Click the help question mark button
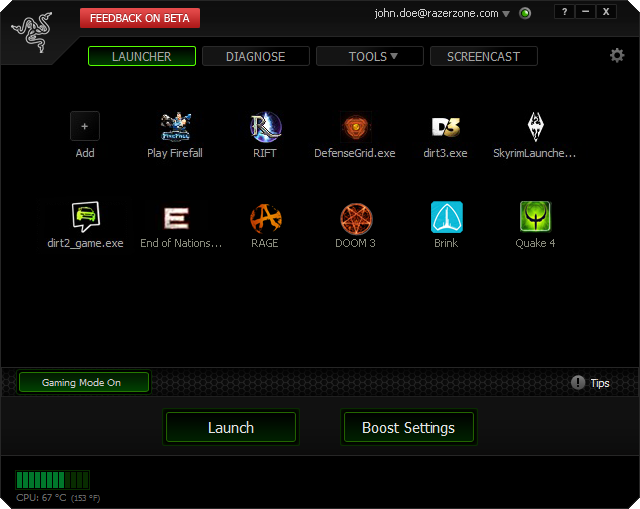 coord(564,12)
